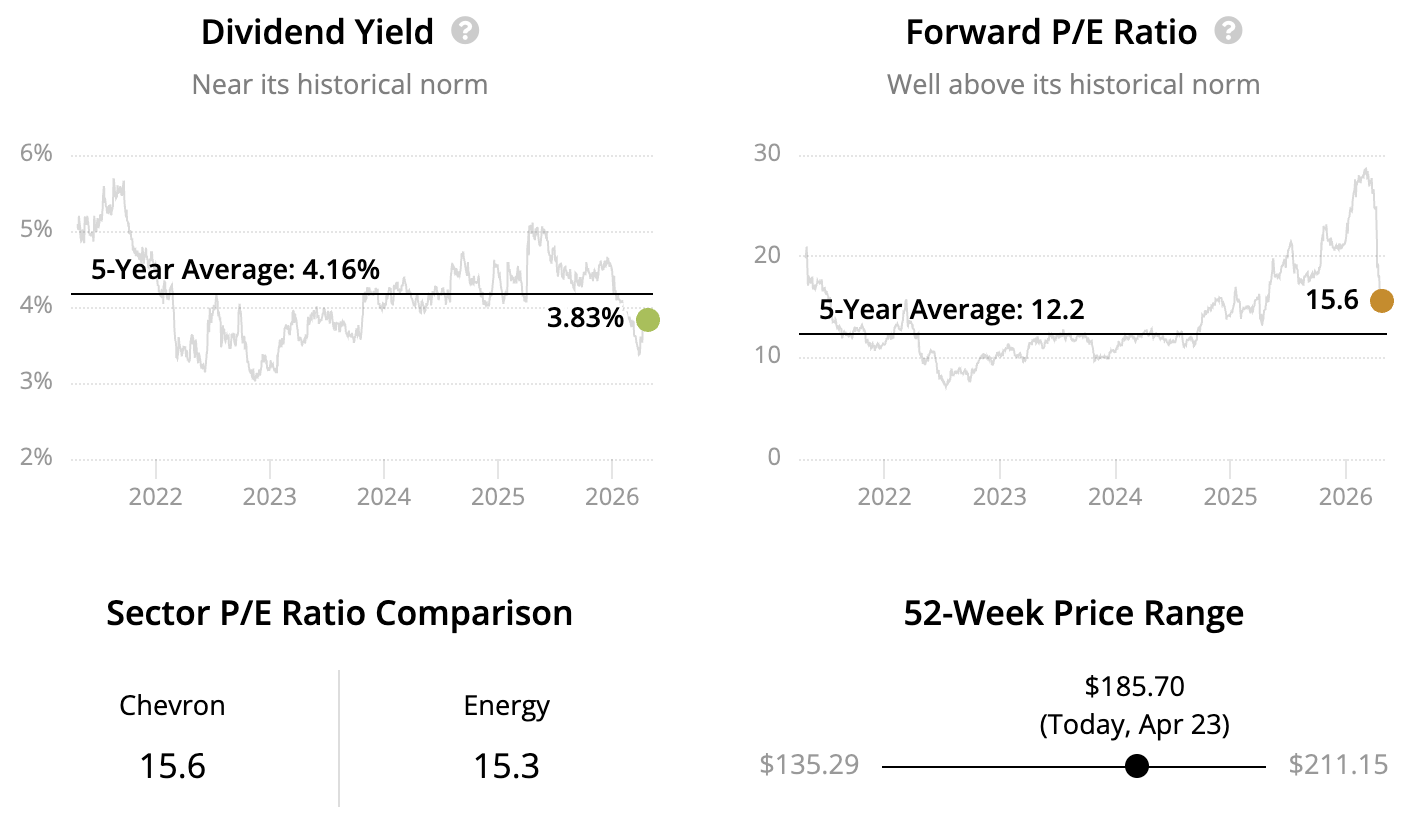Click the "Well above its historical norm" subtitle

pyautogui.click(x=1073, y=84)
